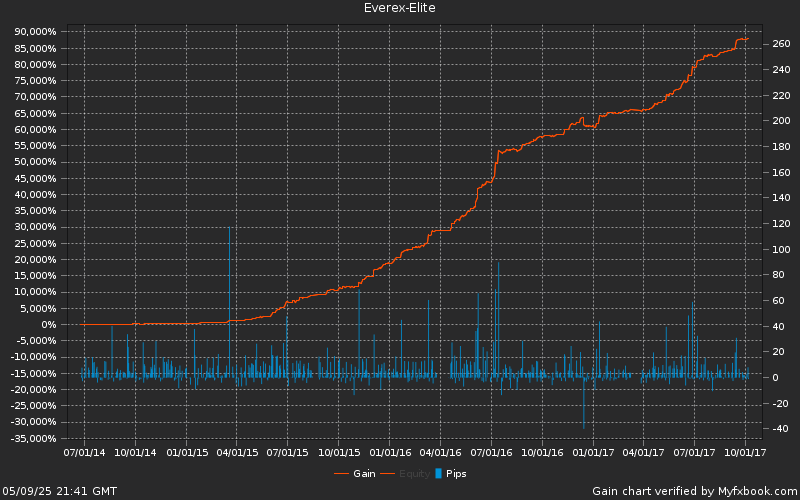Click the large negative pips bar before 01/01/17
The height and width of the screenshot is (500, 800).
pyautogui.click(x=584, y=403)
